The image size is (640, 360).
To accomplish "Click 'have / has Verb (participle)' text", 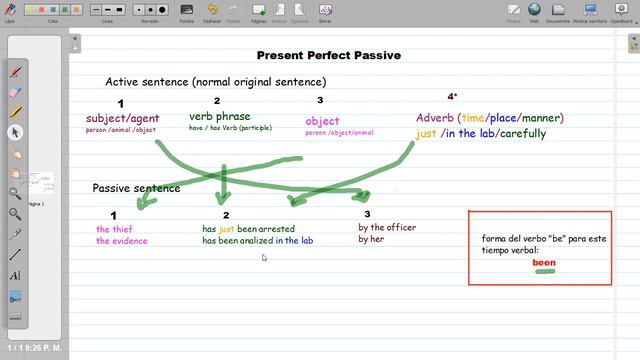I will pos(230,128).
